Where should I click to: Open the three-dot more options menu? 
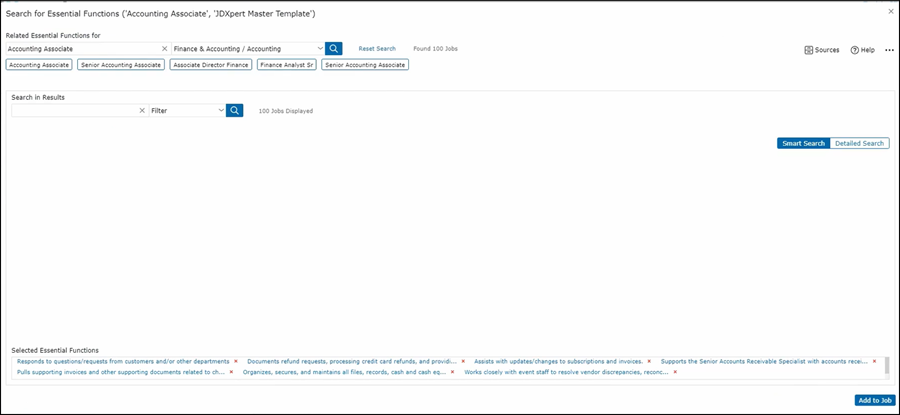pyautogui.click(x=889, y=50)
